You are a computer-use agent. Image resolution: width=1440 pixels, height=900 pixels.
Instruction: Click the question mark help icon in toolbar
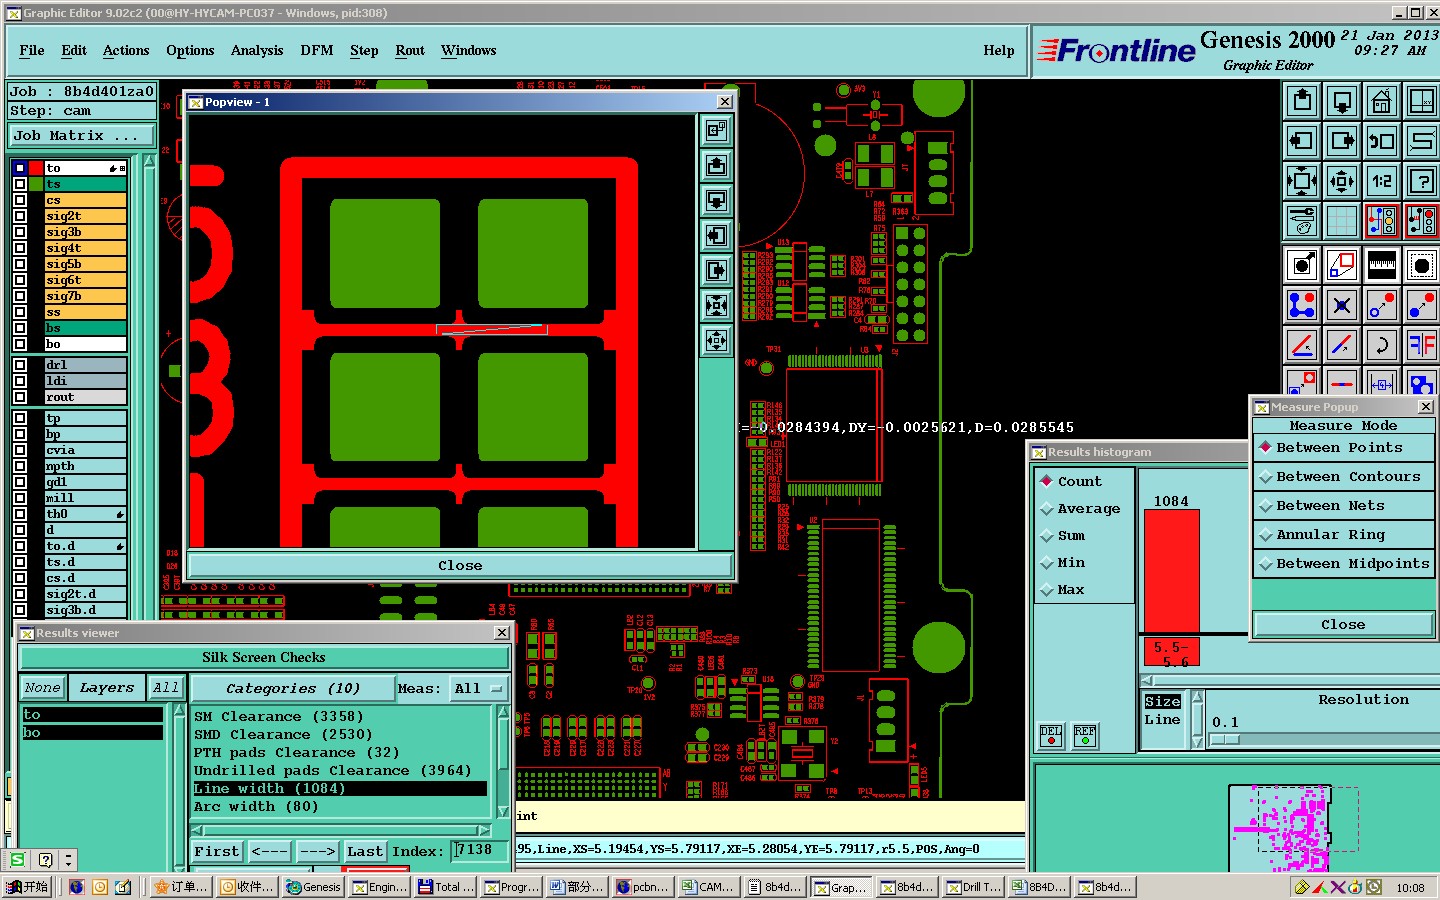[x=1421, y=181]
